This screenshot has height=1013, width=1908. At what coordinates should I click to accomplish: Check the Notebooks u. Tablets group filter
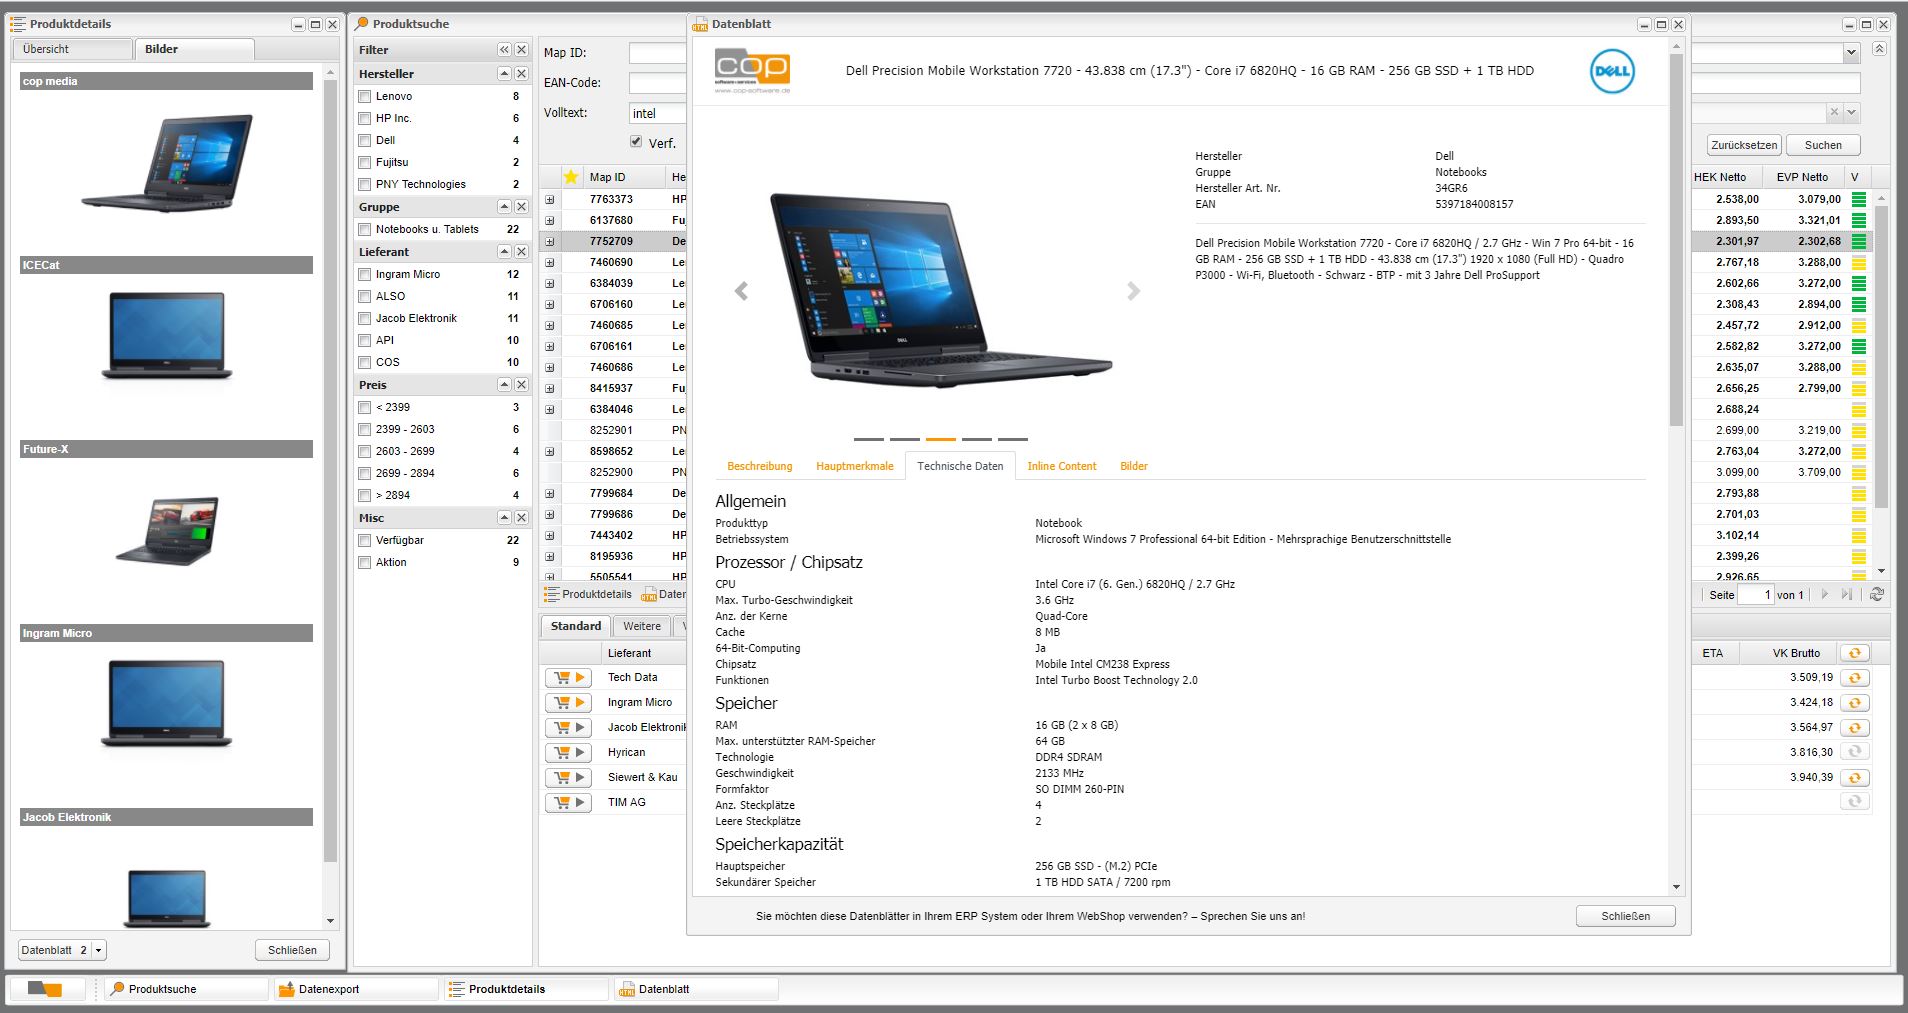[x=365, y=230]
